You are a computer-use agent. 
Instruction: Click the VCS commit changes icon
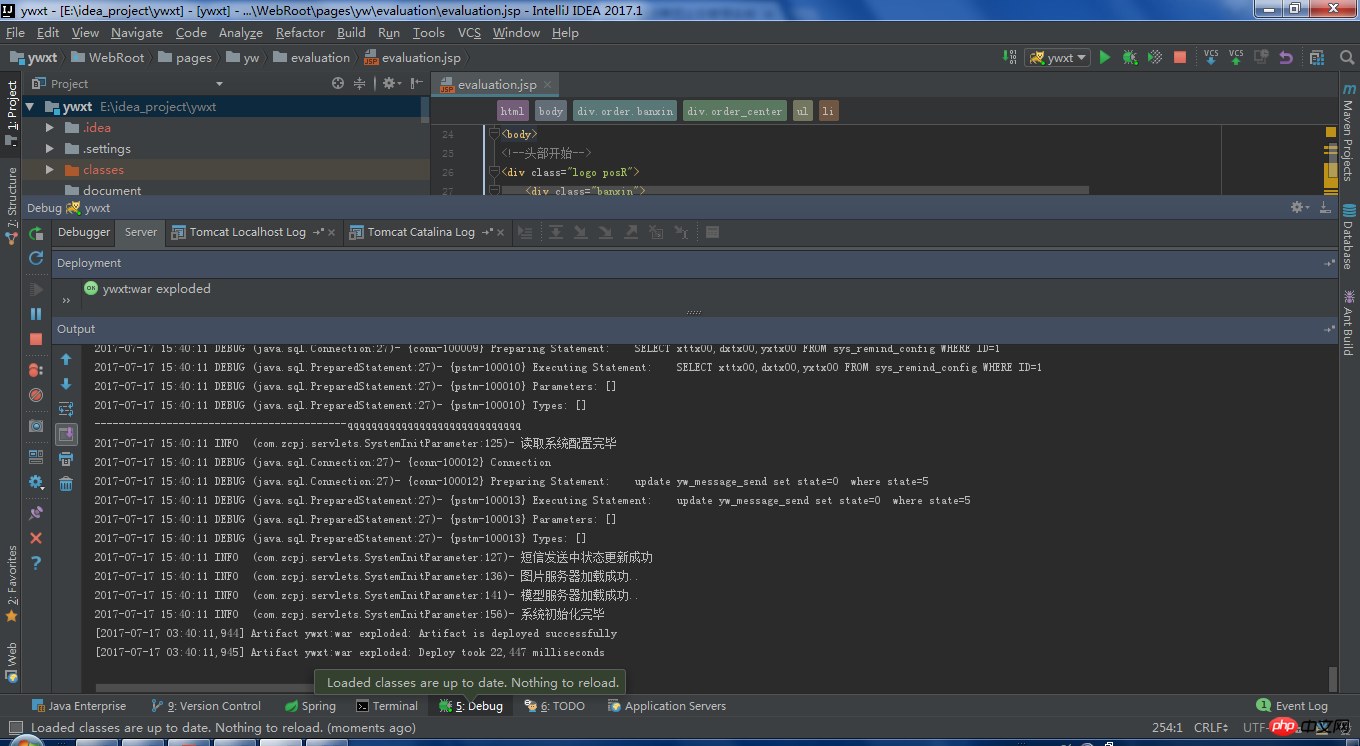(x=1236, y=58)
